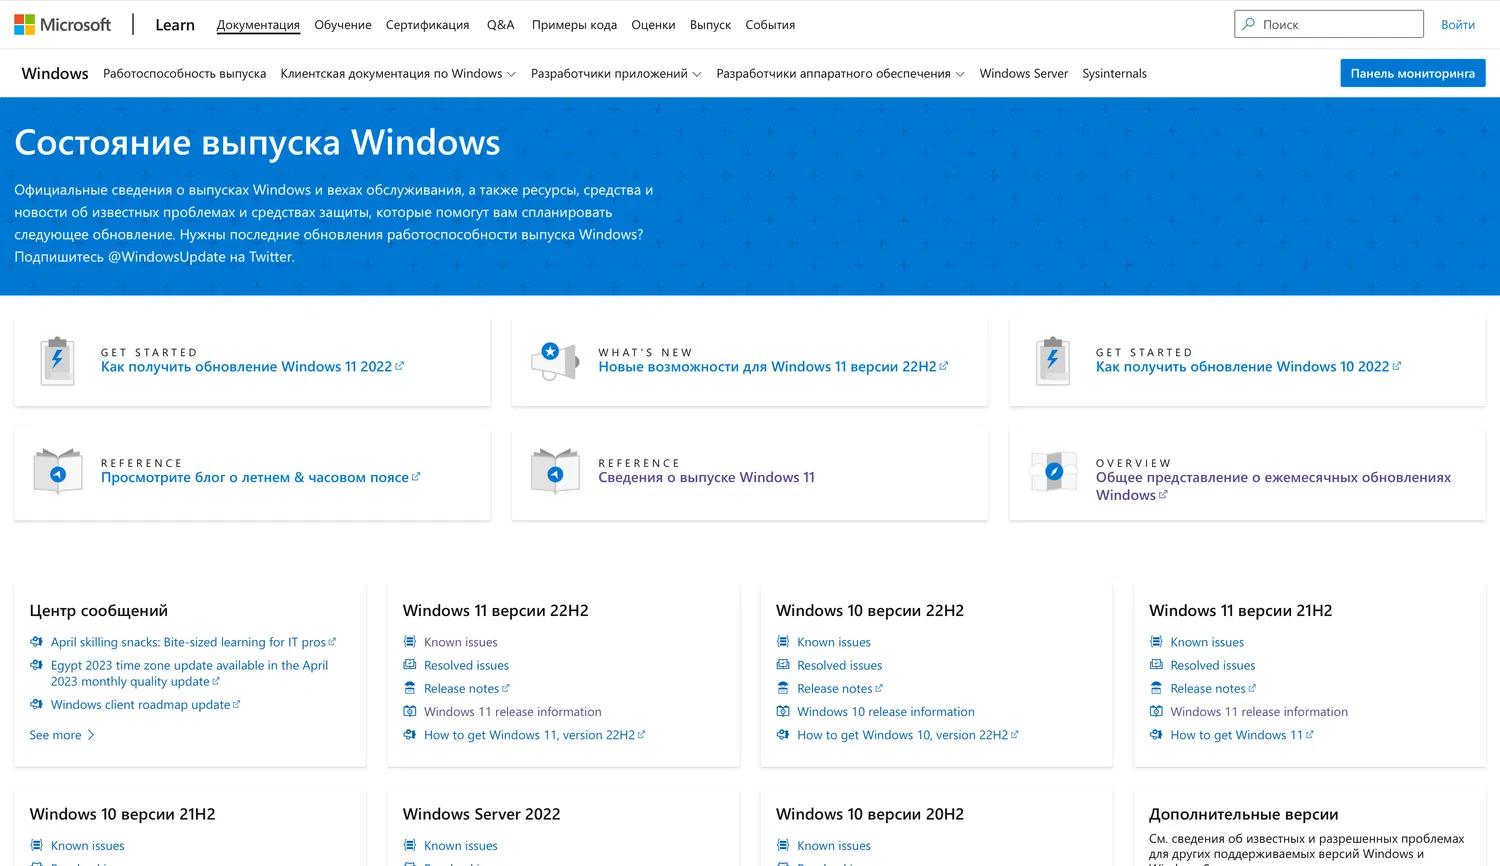Viewport: 1500px width, 866px height.
Task: Open Resolved issues link under Windows 11 21H2
Action: coord(1212,665)
